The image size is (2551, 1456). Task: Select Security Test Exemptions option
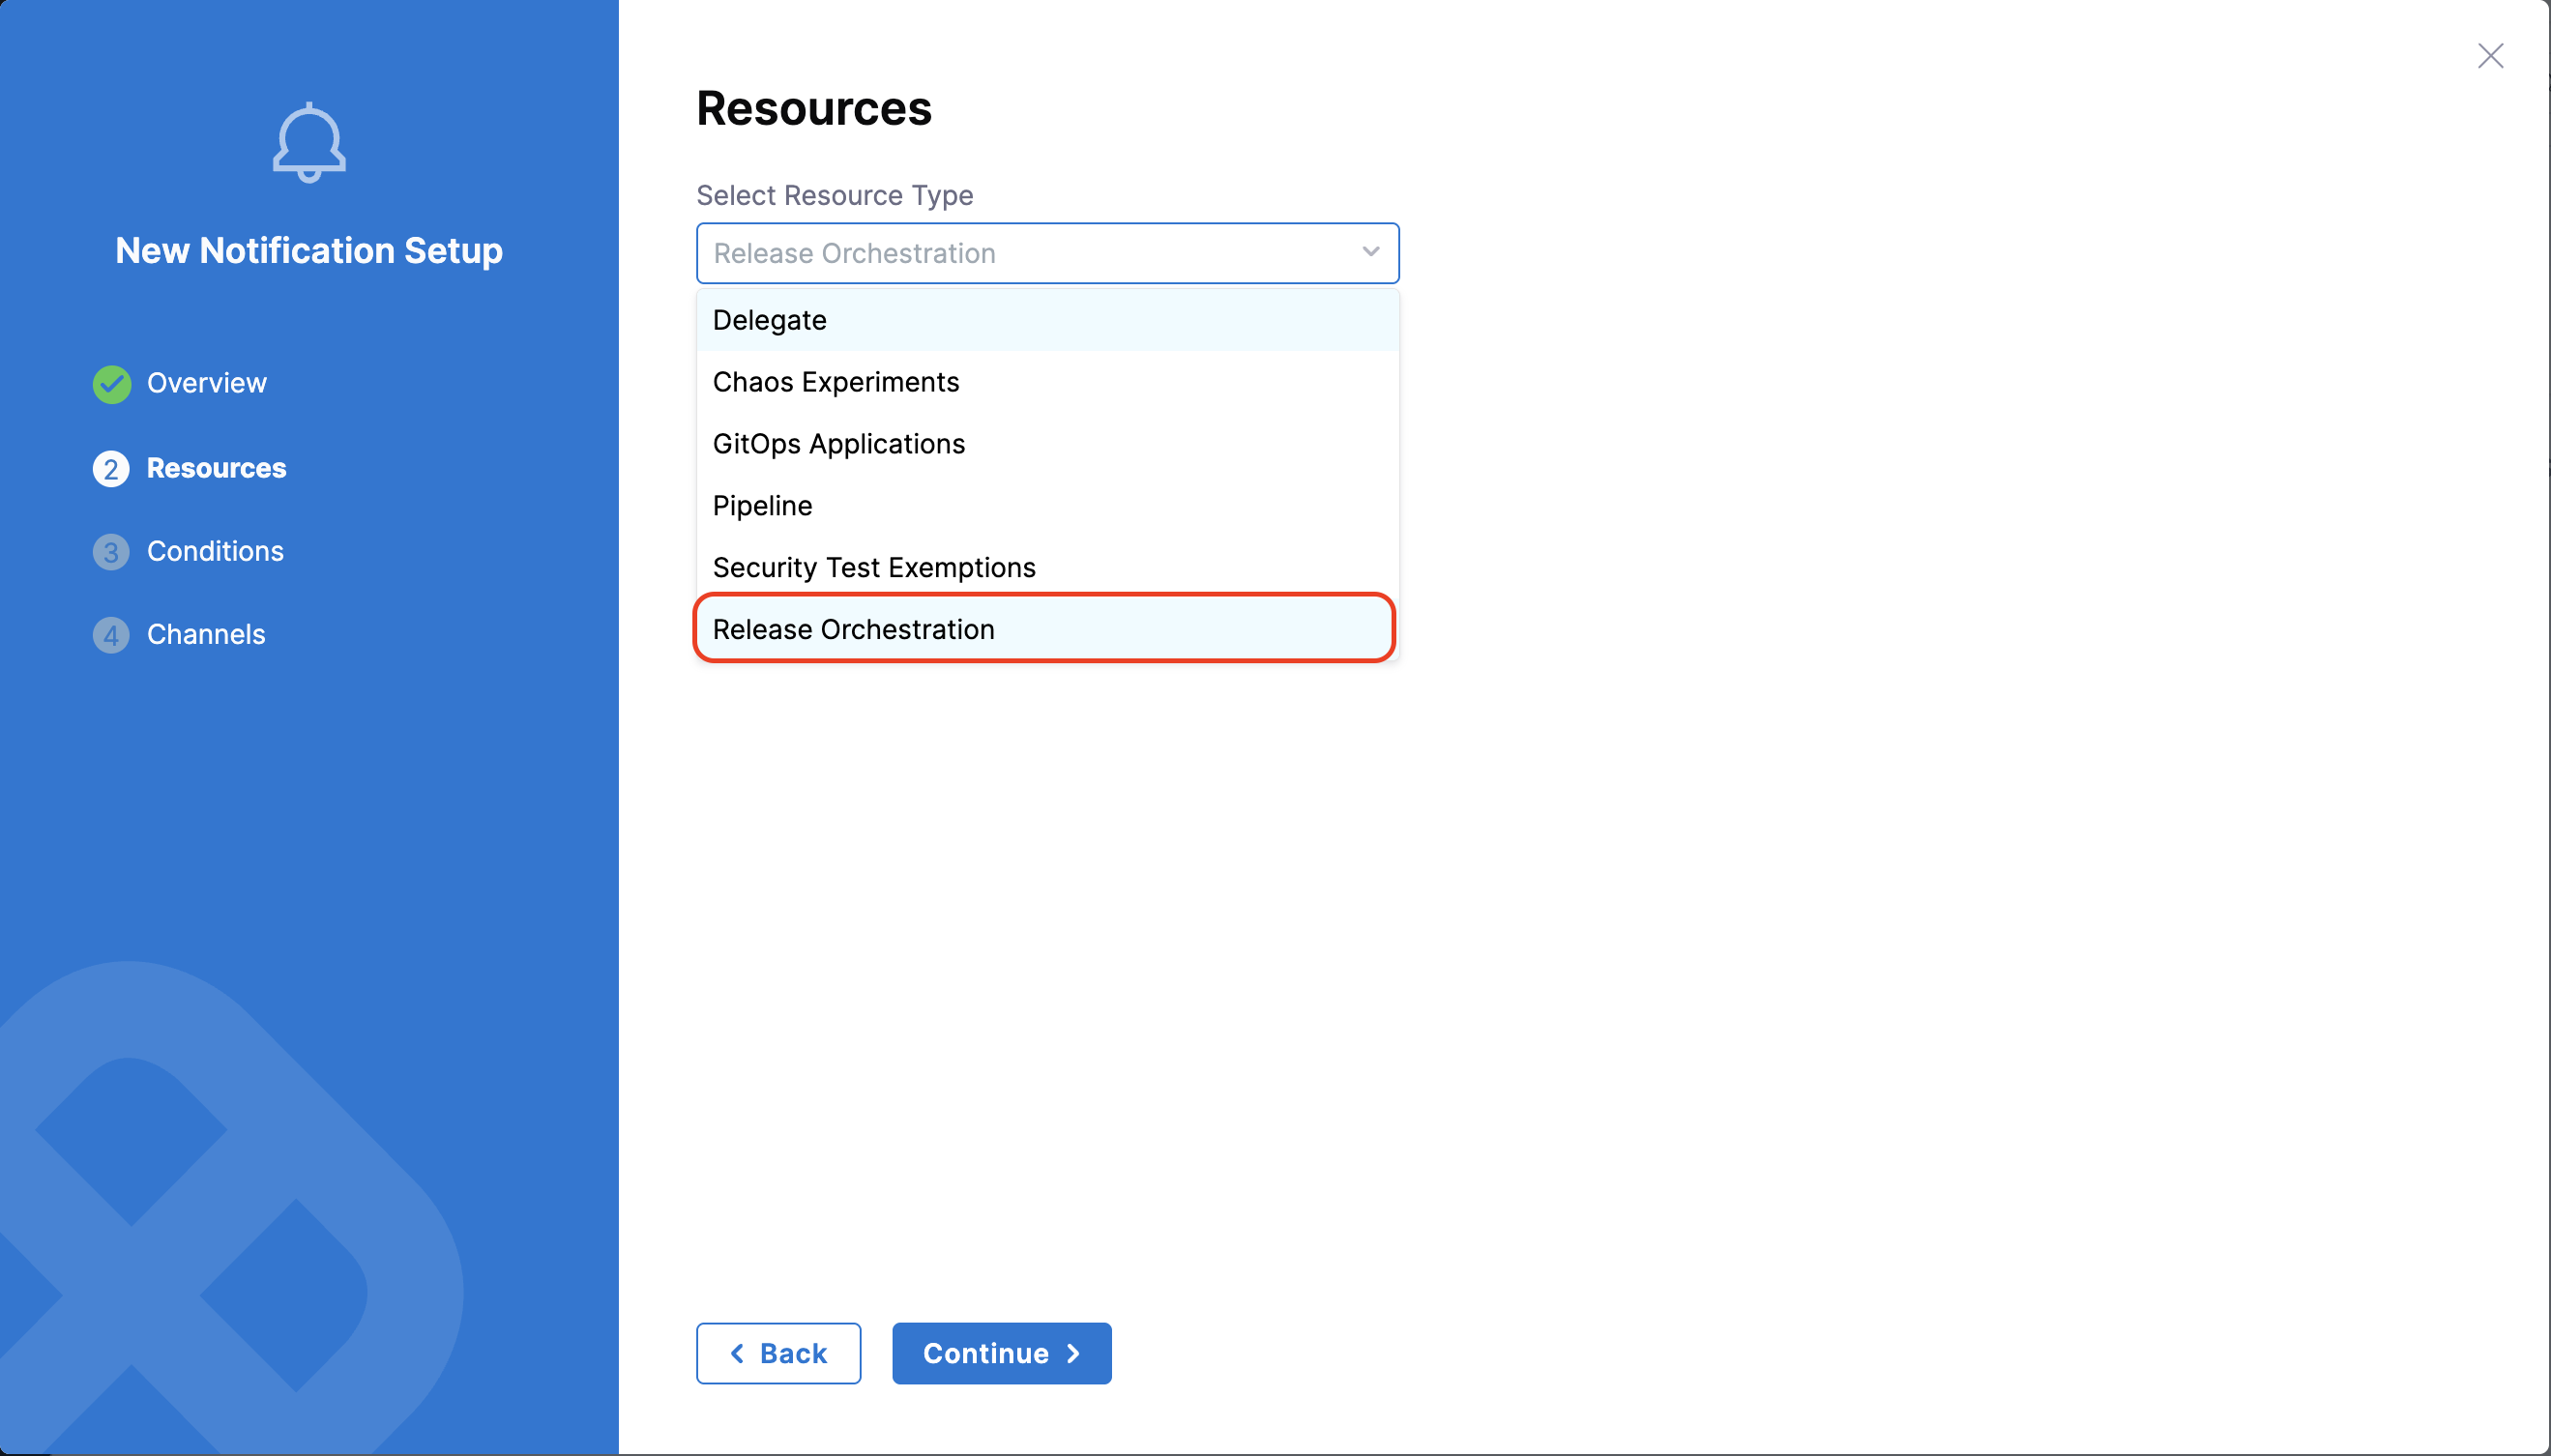coord(1047,568)
